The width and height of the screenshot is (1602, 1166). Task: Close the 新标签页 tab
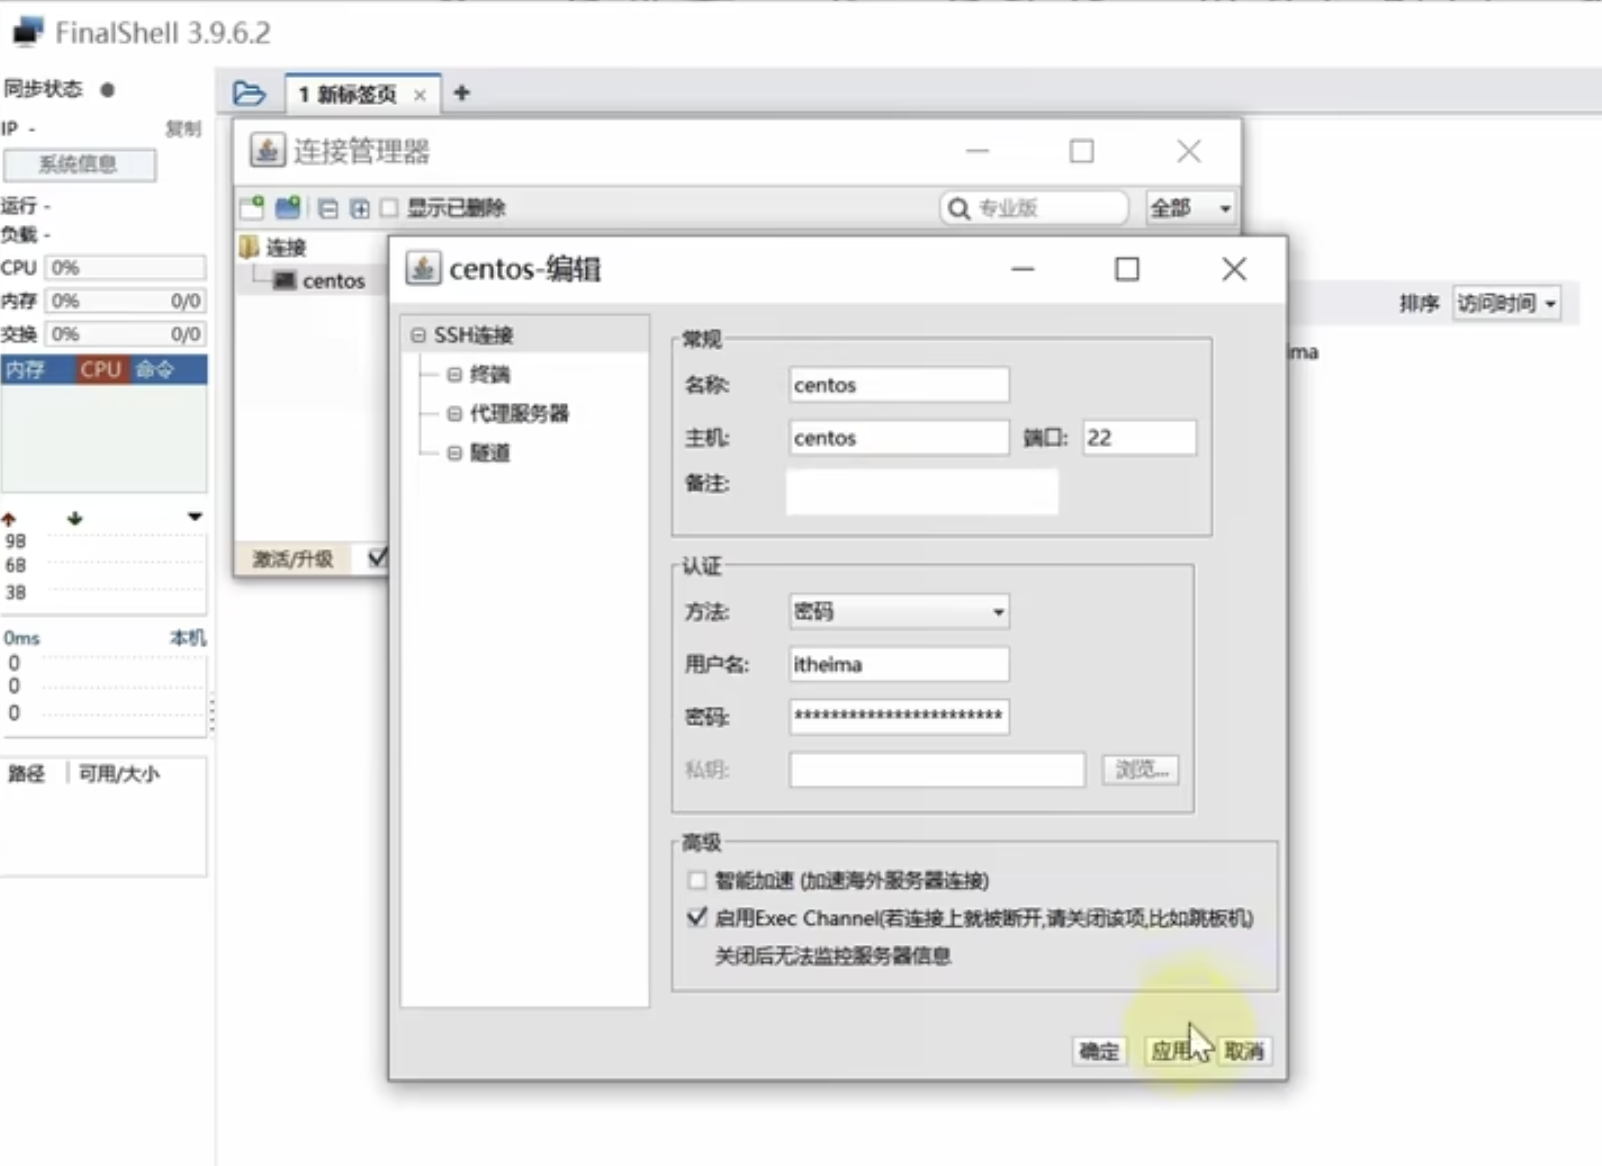(x=420, y=95)
